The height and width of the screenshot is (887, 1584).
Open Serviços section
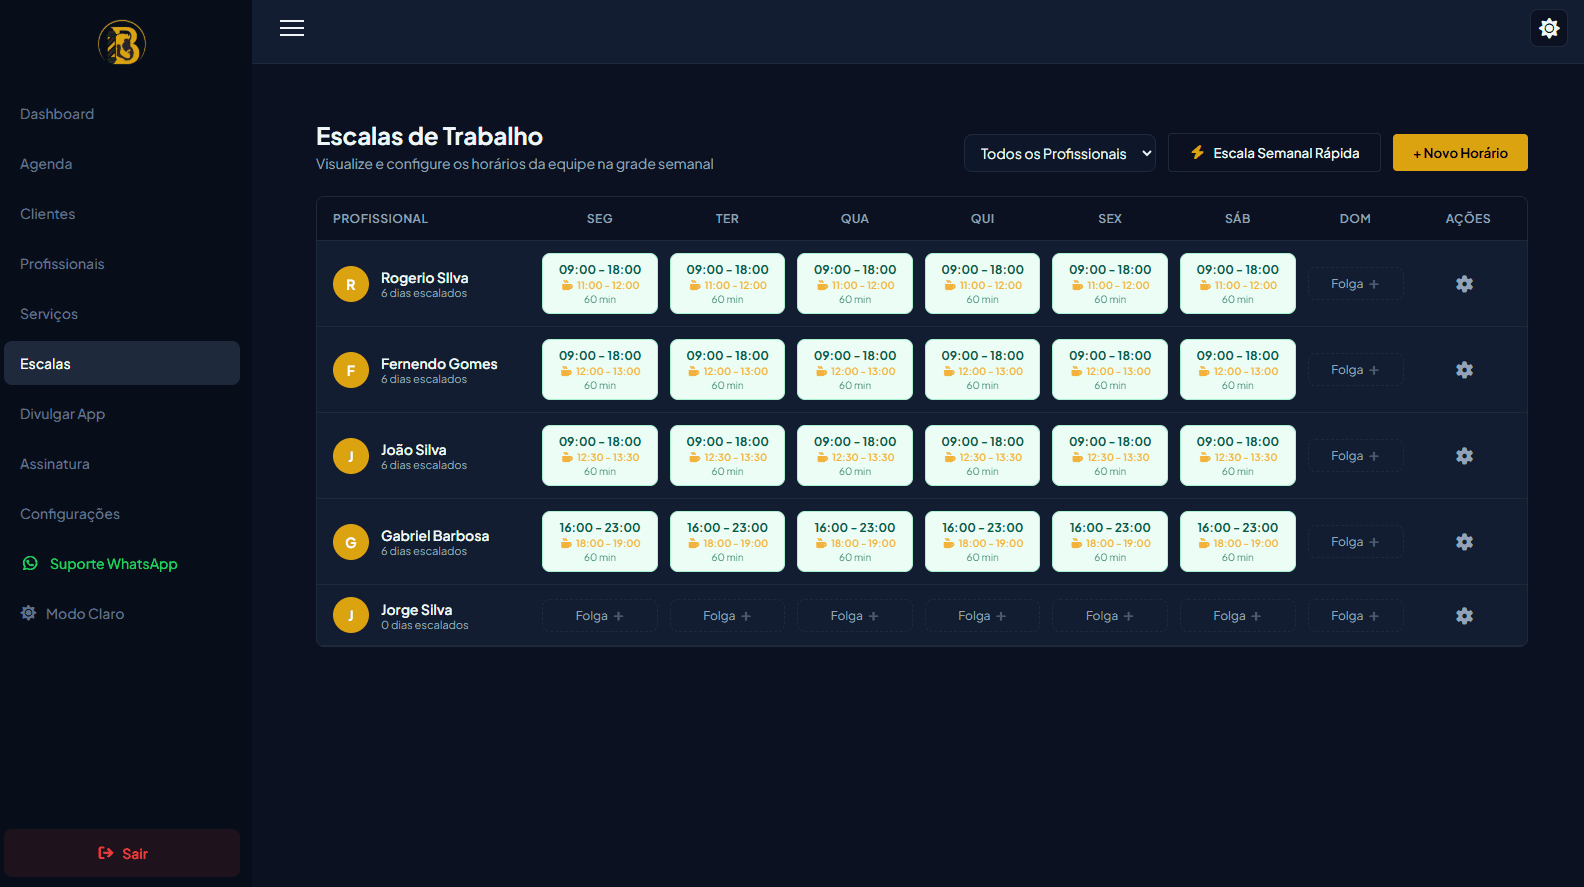[x=122, y=314]
